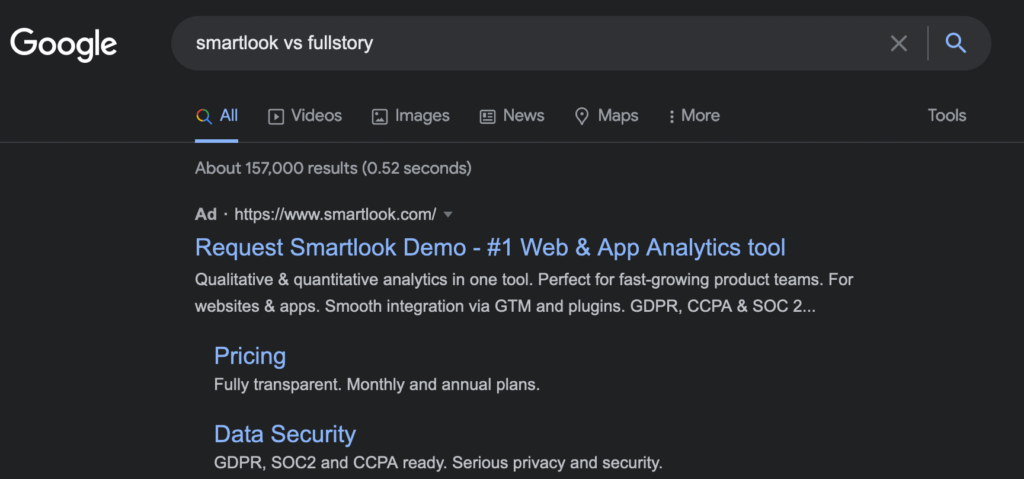
Task: Open Request Smartlook Demo ad link
Action: (x=490, y=248)
